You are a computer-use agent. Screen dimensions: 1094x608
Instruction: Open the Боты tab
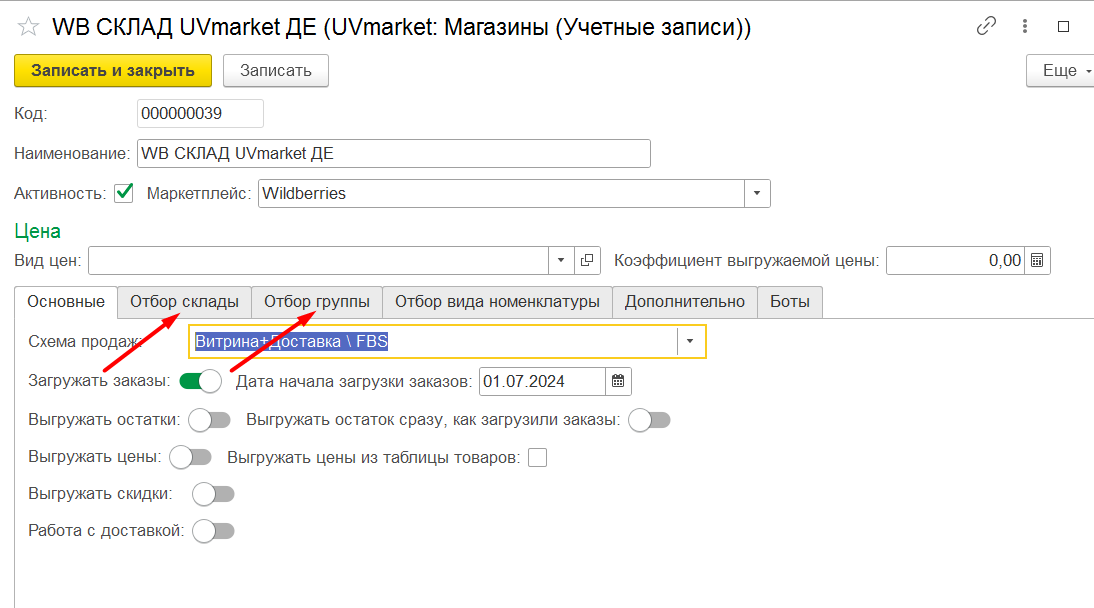click(x=790, y=302)
